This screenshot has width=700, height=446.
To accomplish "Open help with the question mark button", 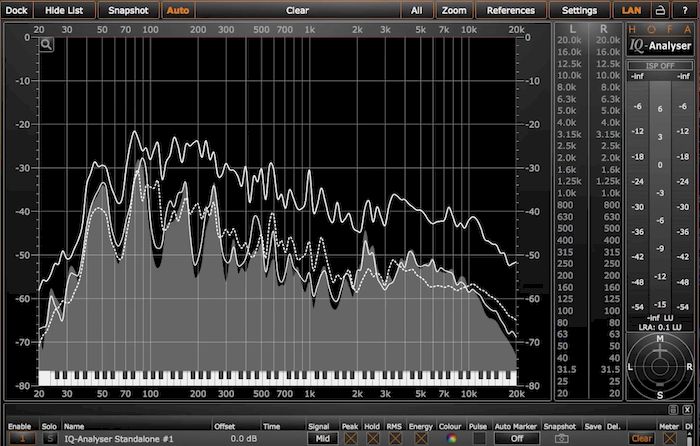I will pyautogui.click(x=685, y=10).
